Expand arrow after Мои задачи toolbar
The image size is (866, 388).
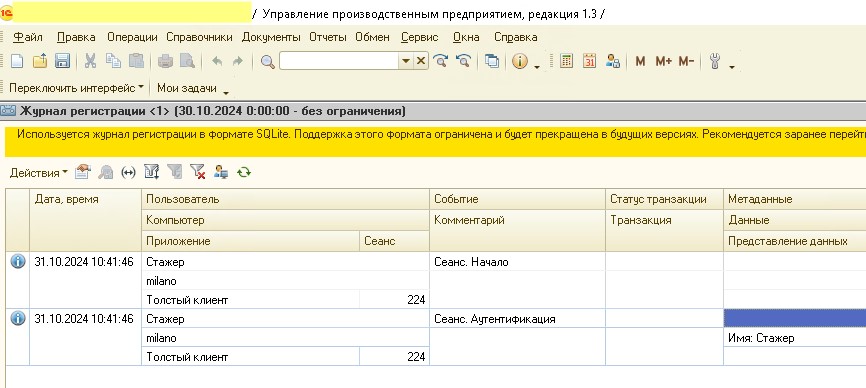pos(225,92)
